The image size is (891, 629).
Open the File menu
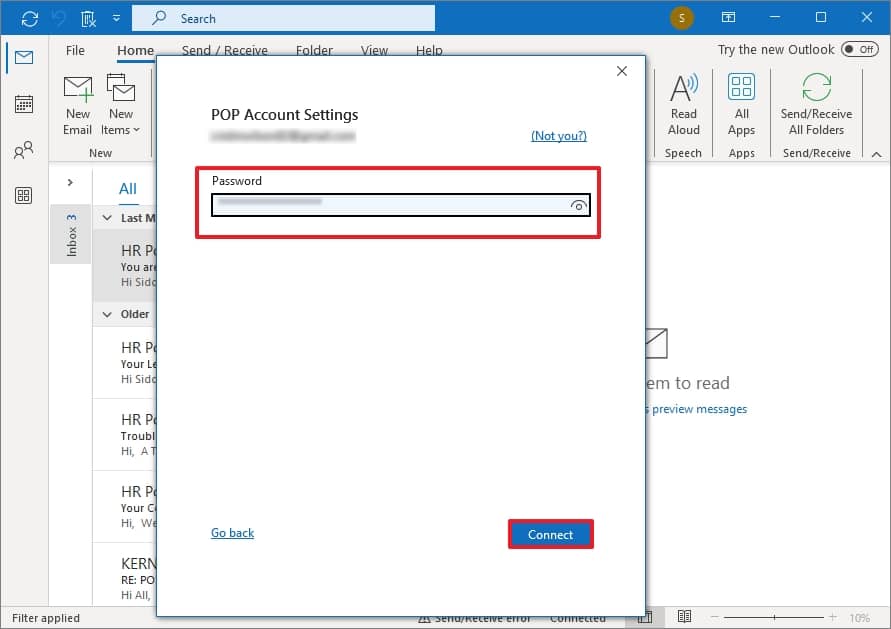point(75,50)
